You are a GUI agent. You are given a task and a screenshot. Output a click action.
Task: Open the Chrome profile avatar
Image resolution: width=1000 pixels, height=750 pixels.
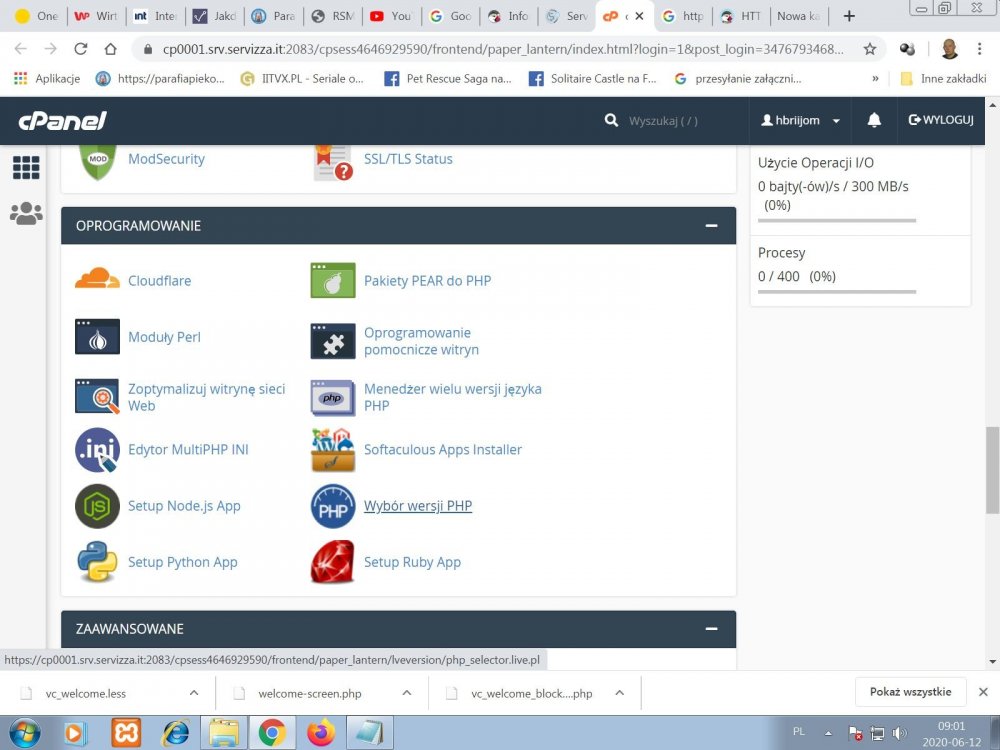[950, 49]
